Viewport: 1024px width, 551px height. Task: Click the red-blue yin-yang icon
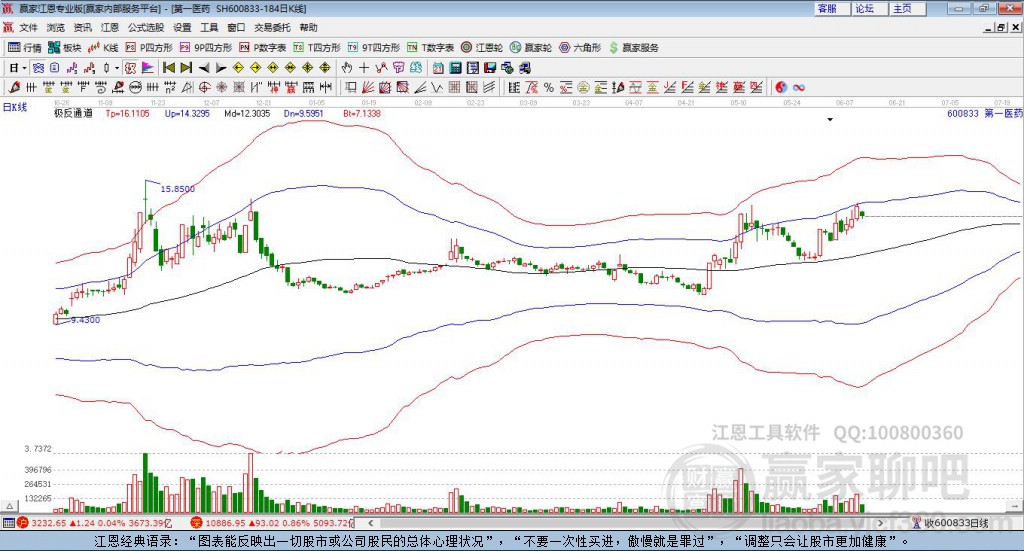point(781,87)
